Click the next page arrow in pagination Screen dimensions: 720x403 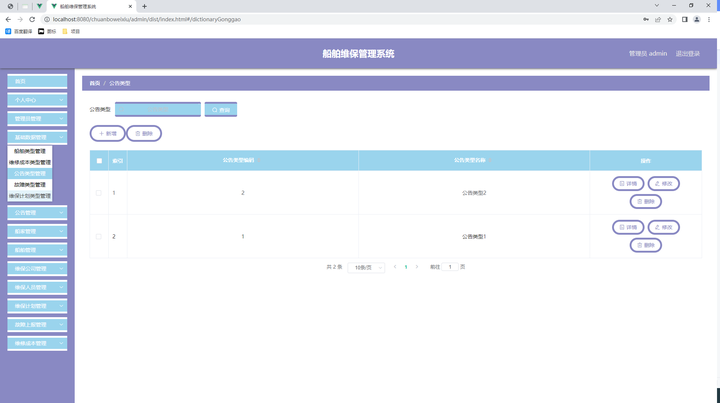[x=417, y=267]
